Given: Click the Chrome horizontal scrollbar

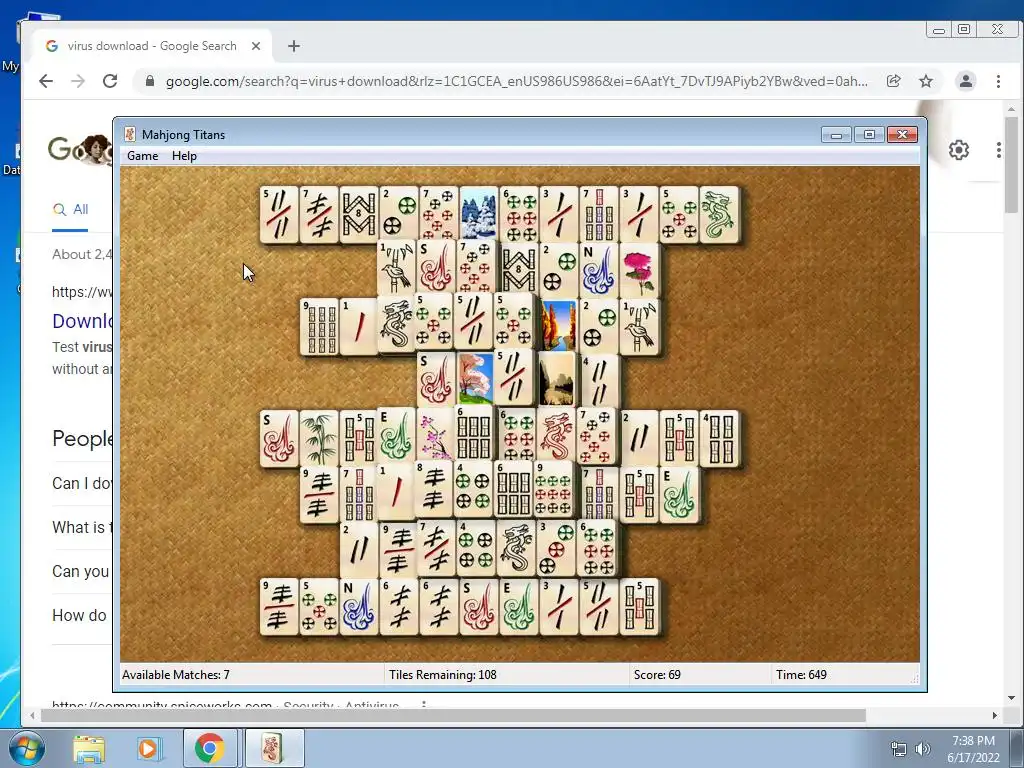Looking at the screenshot, I should (x=453, y=716).
